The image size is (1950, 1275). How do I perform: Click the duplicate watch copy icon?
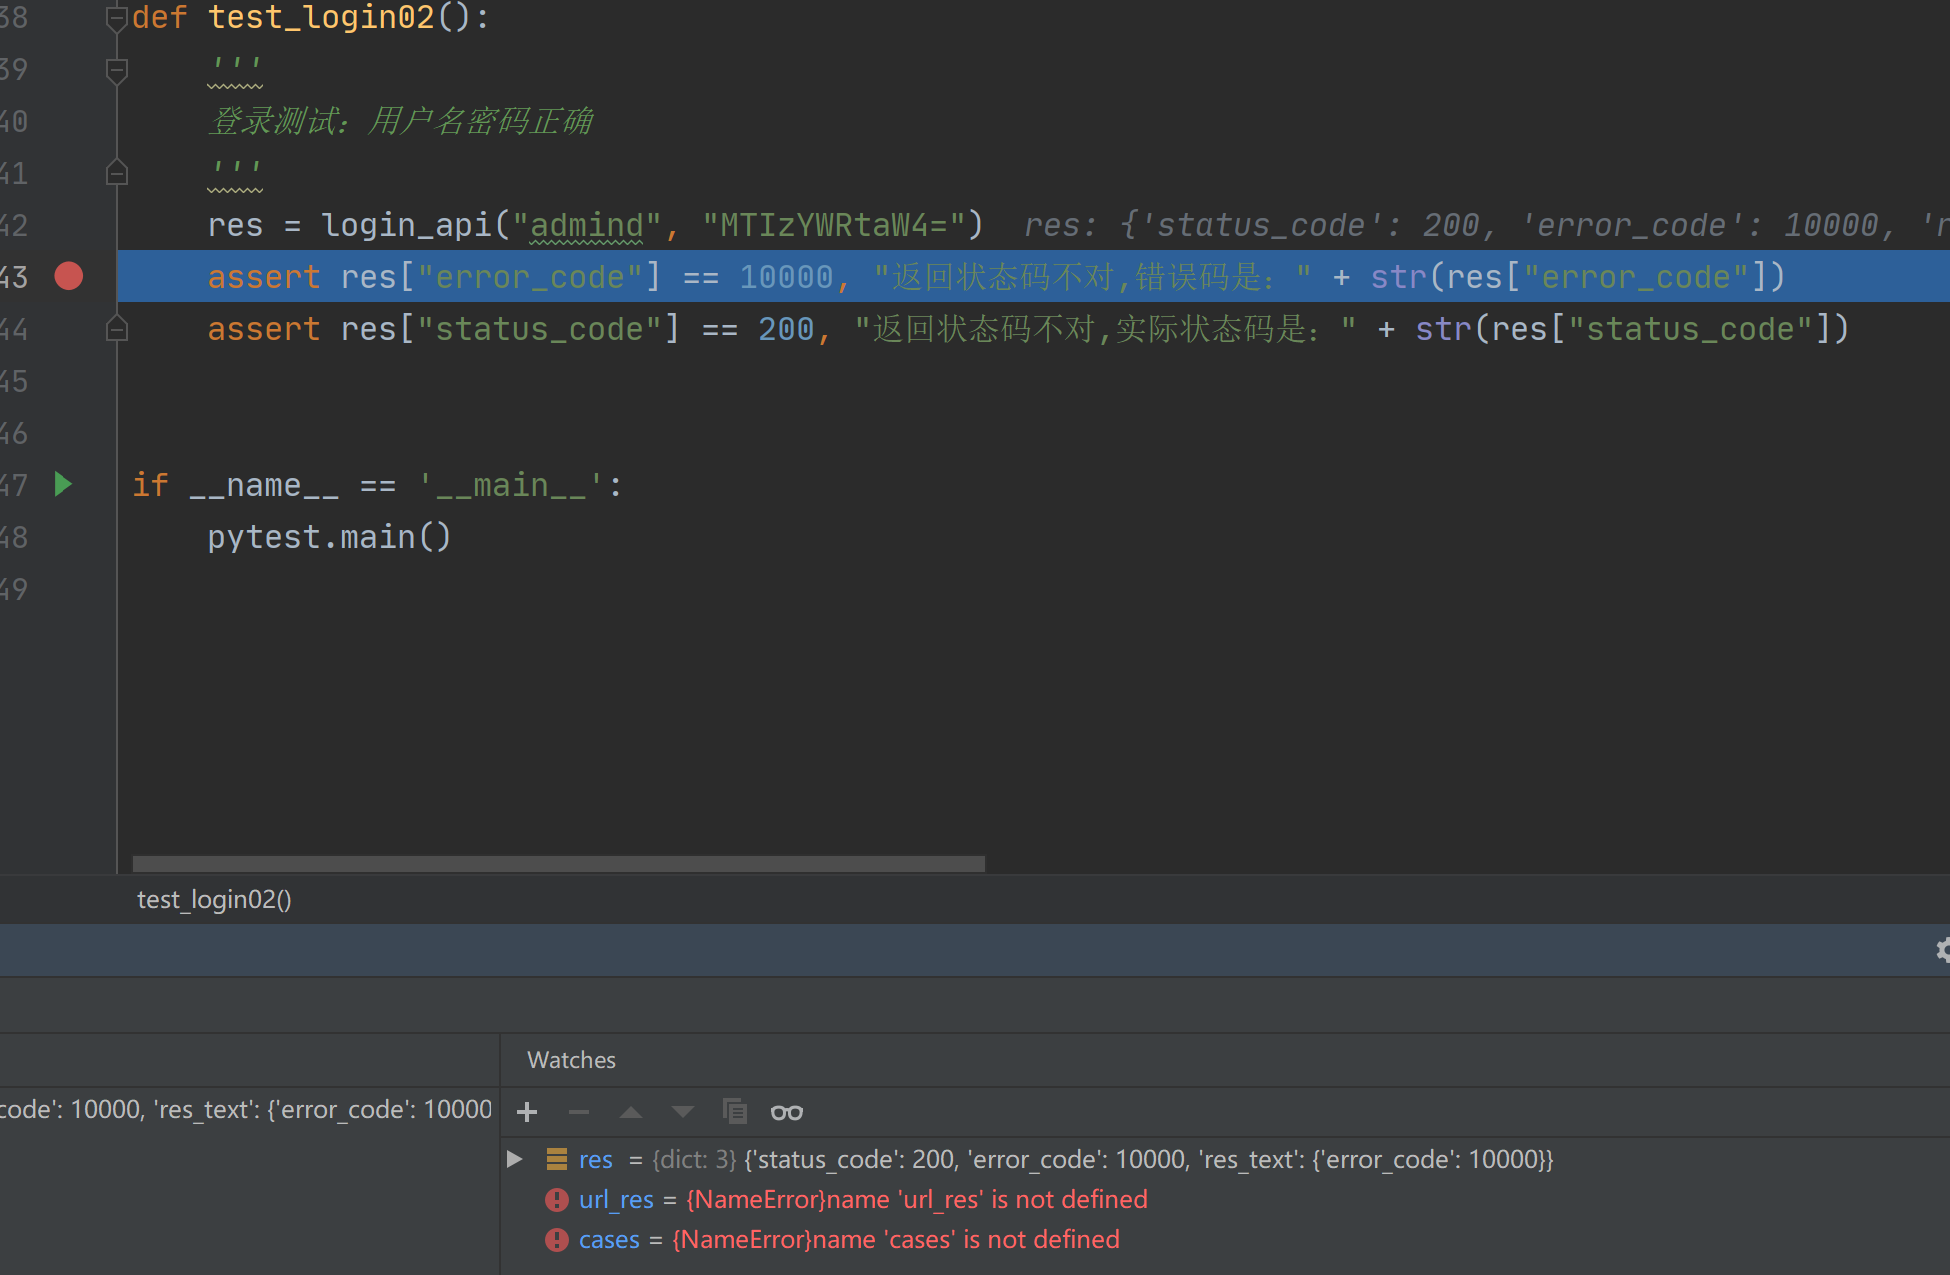point(735,1112)
